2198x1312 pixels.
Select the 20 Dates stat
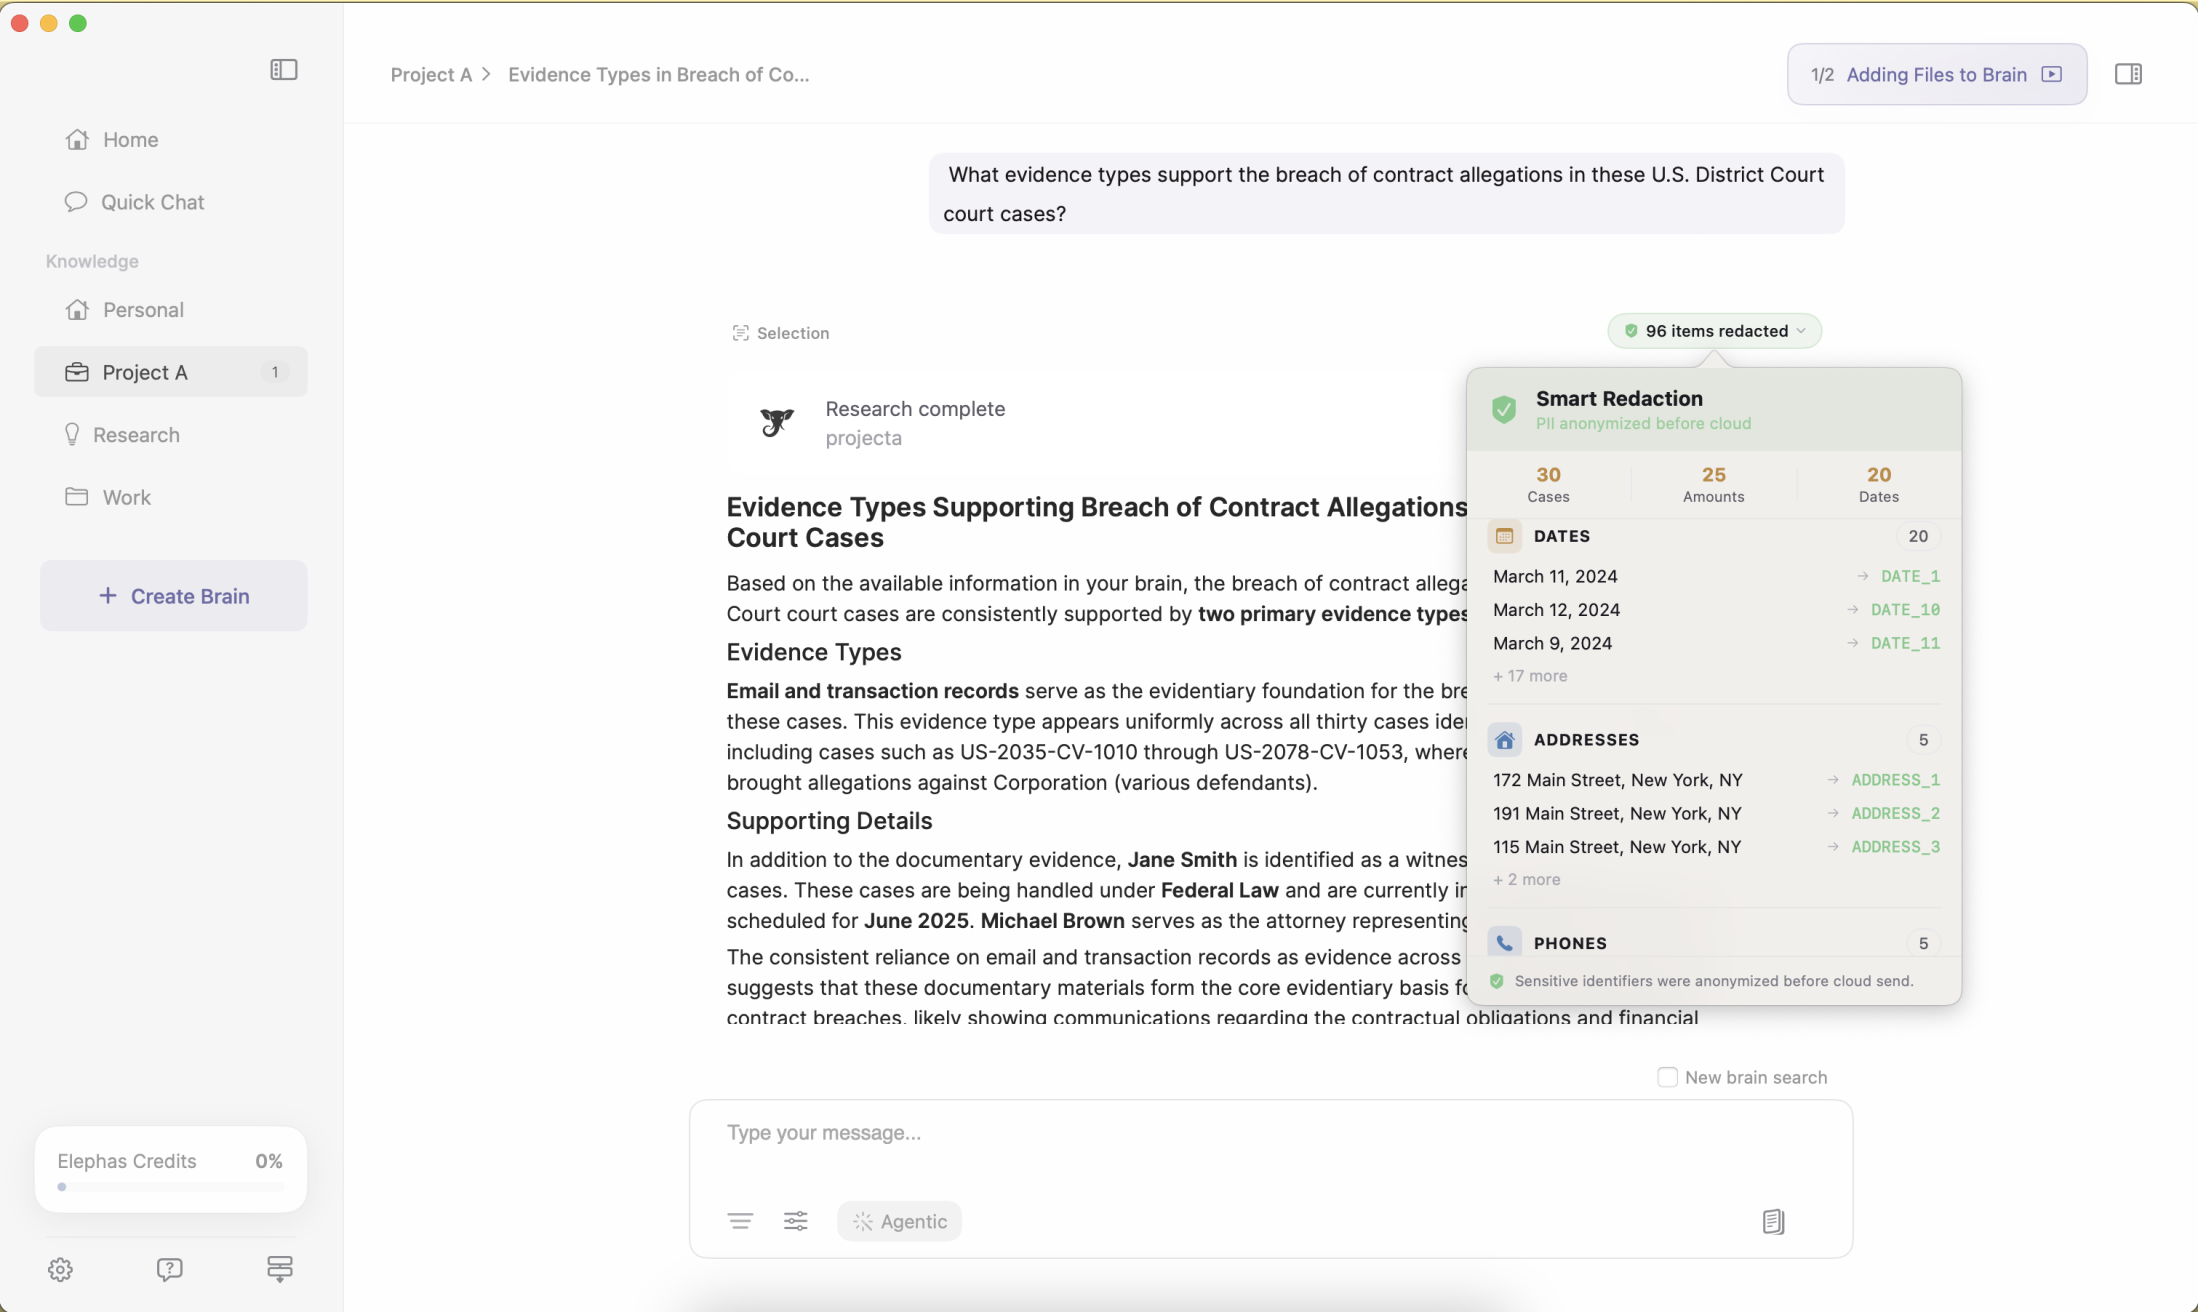pos(1878,484)
